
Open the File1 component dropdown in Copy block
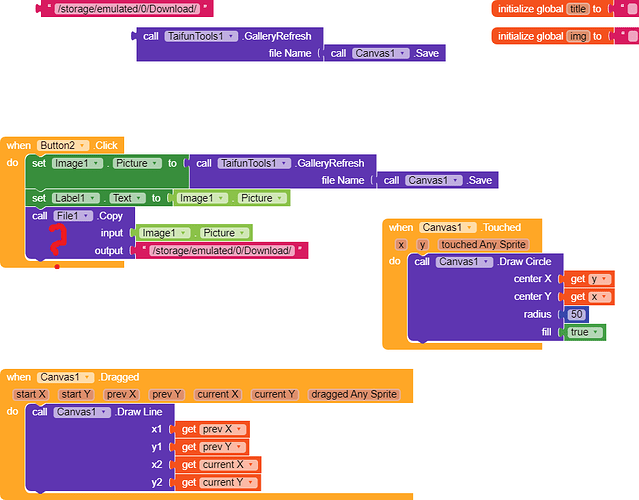(93, 215)
